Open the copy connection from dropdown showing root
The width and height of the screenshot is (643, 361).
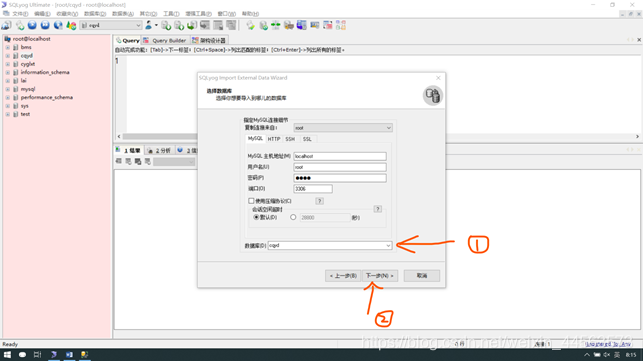343,128
